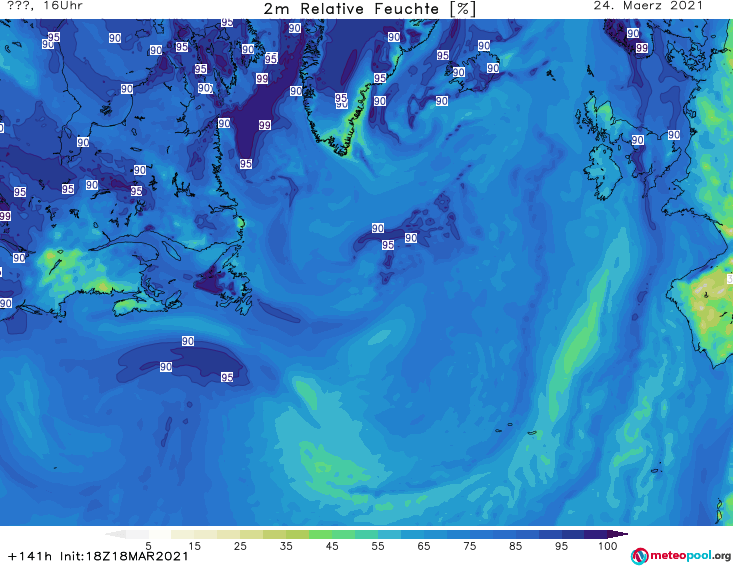Click the '25' tick label on color scale
733x566 pixels.
pos(240,546)
